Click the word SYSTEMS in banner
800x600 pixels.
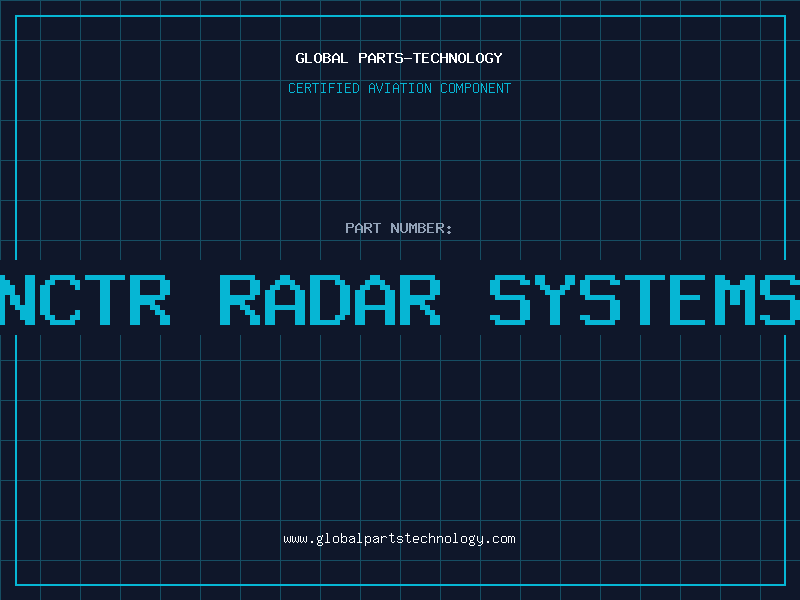[x=645, y=299]
